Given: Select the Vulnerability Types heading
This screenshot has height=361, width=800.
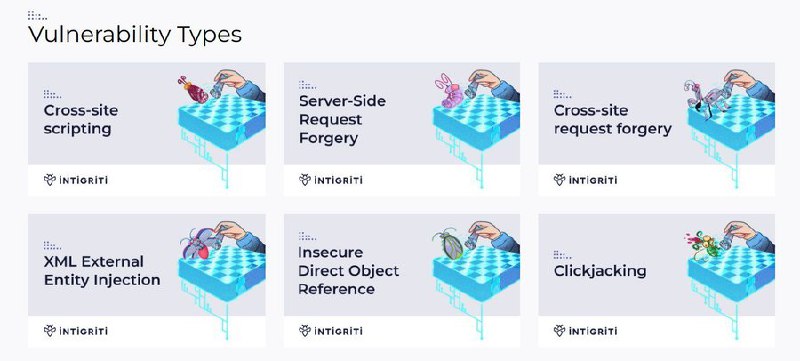Looking at the screenshot, I should (135, 35).
